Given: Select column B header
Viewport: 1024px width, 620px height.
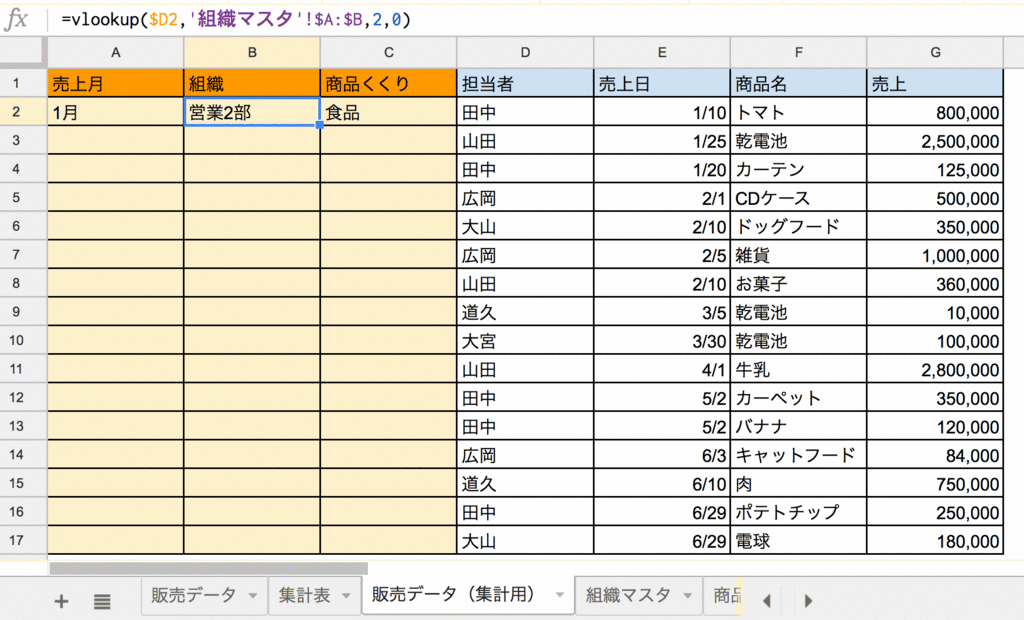Looking at the screenshot, I should (x=252, y=52).
